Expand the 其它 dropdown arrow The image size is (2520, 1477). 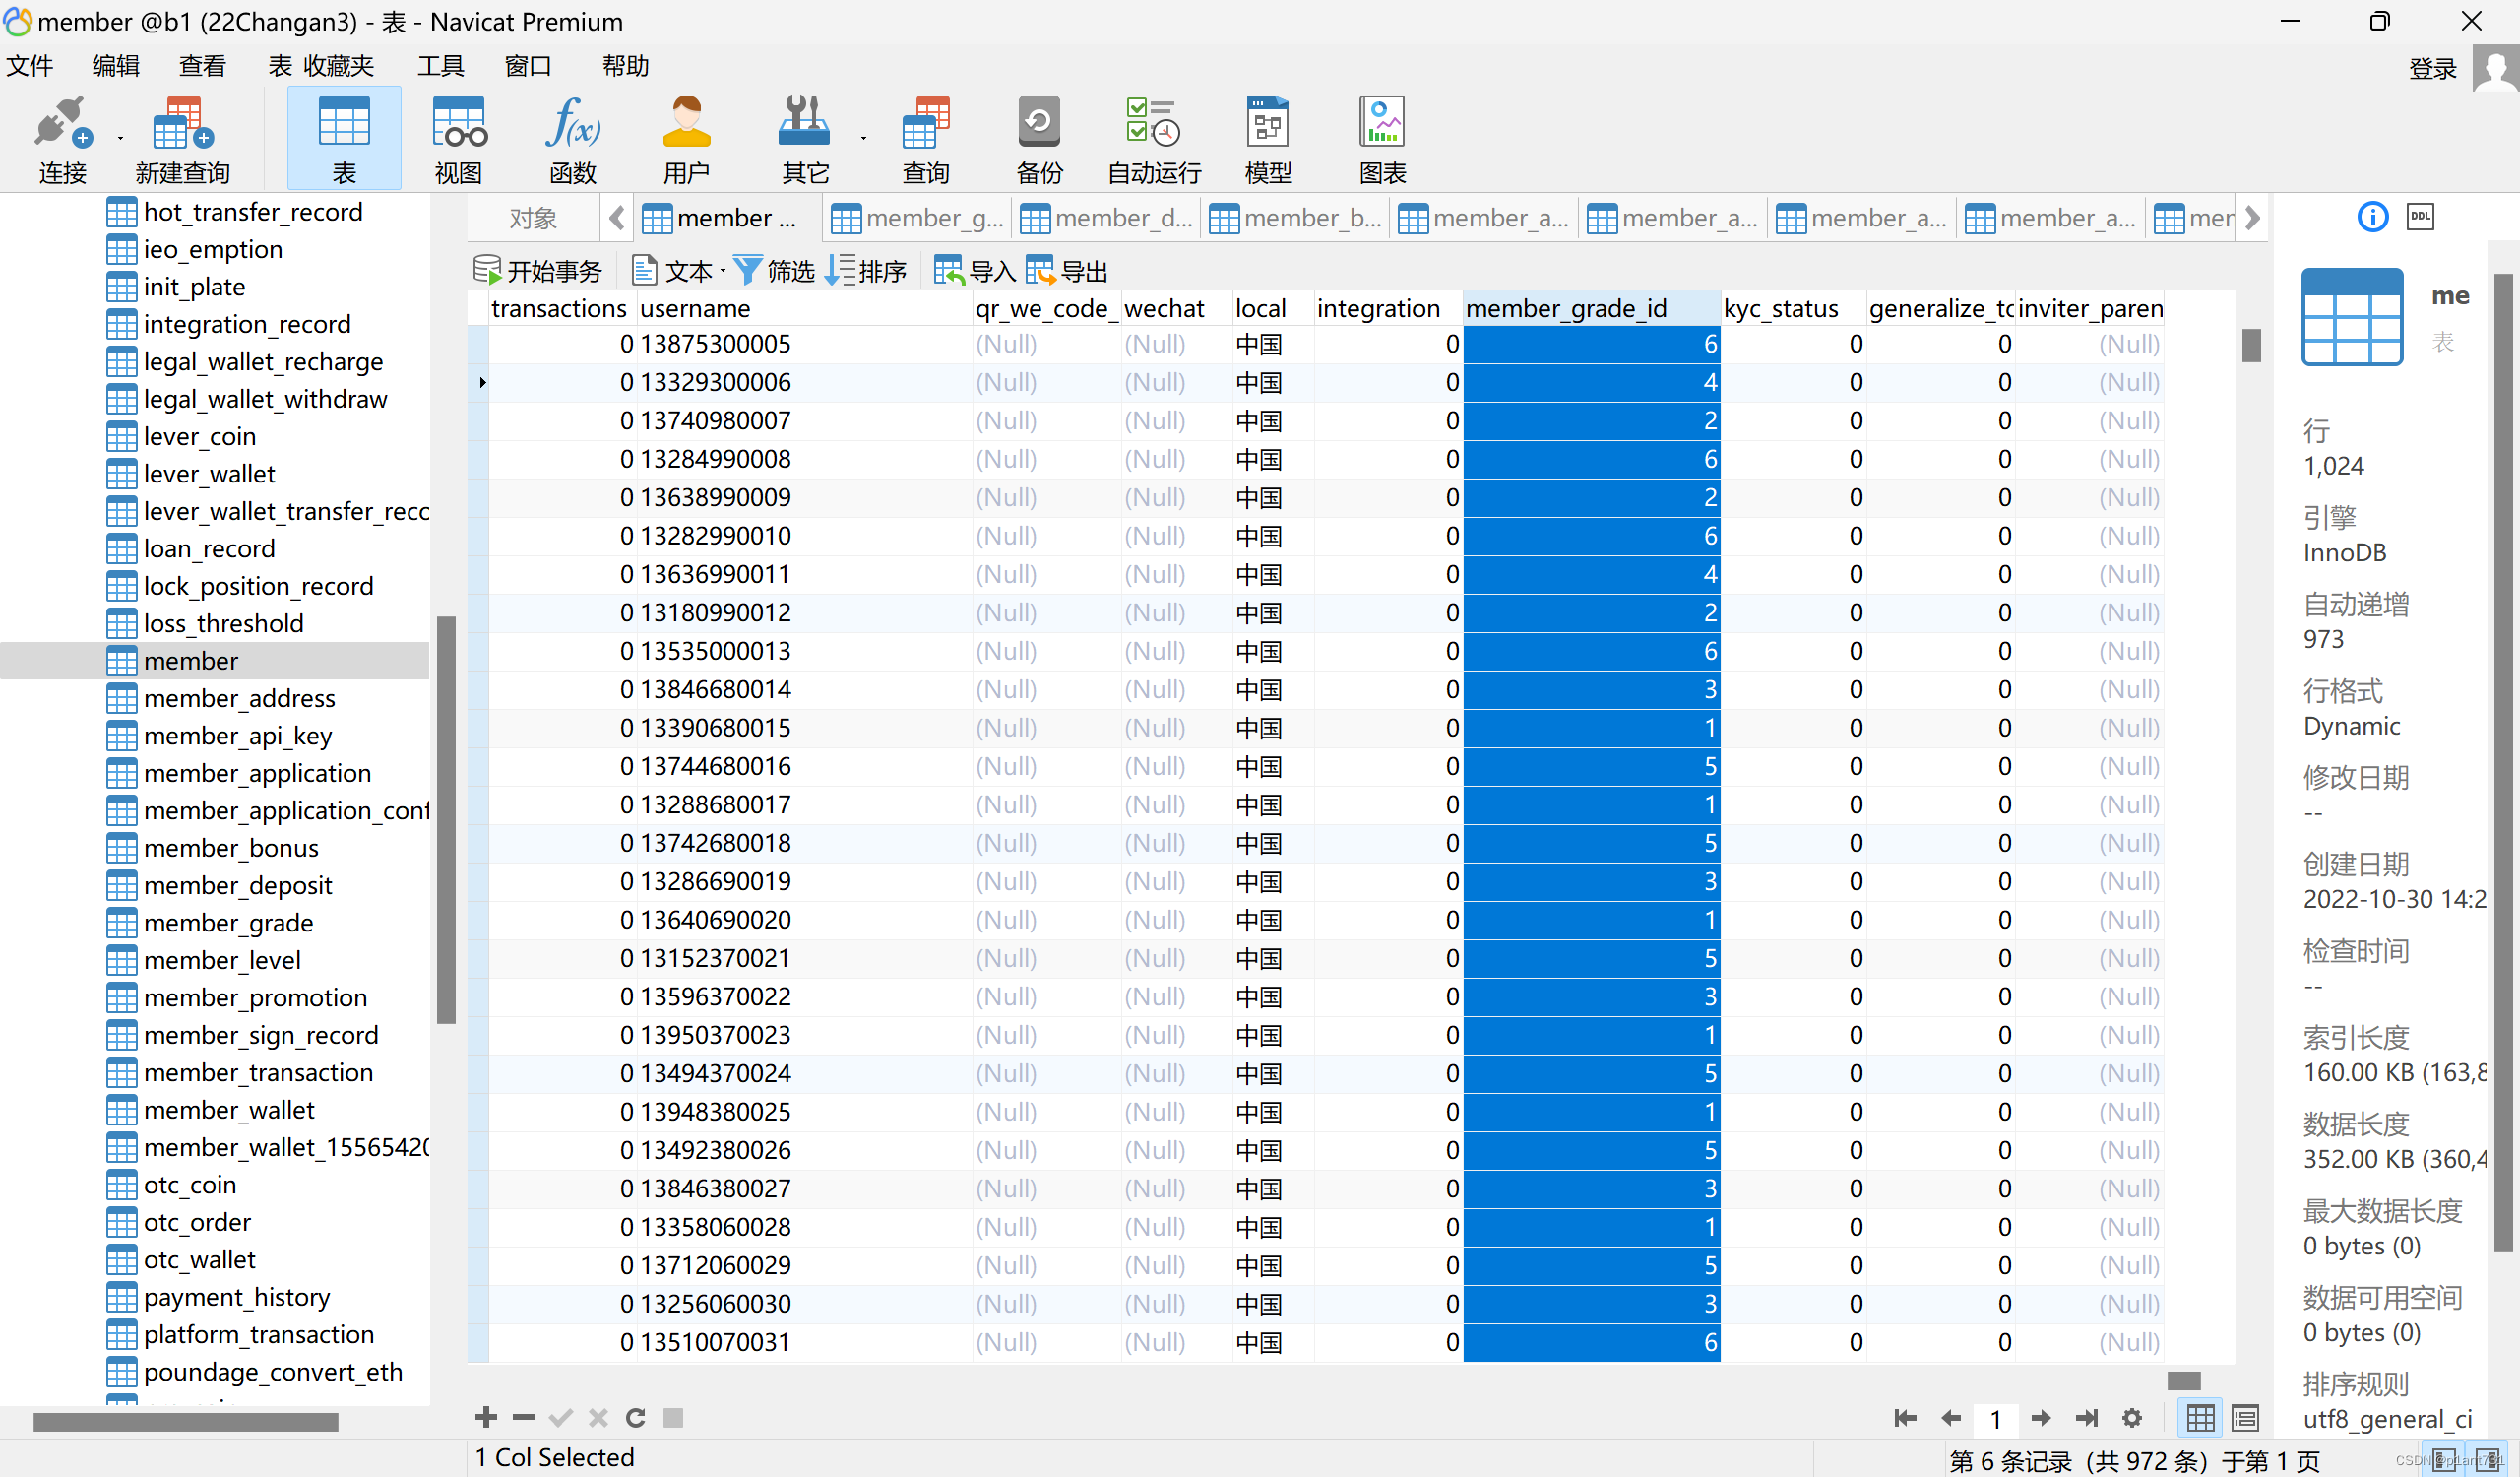(x=863, y=138)
